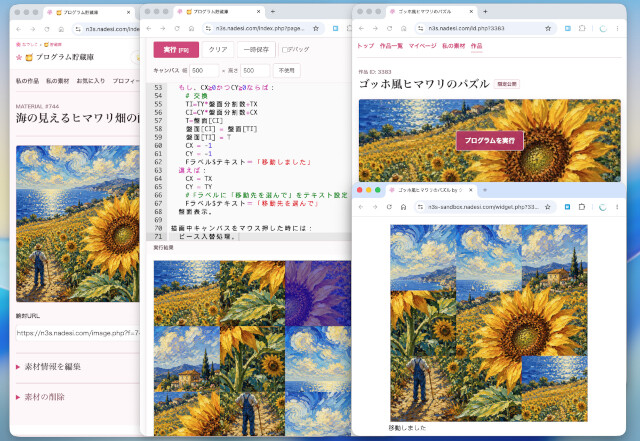This screenshot has height=441, width=640.
Task: Open new tab in code editor window
Action: 273,11
